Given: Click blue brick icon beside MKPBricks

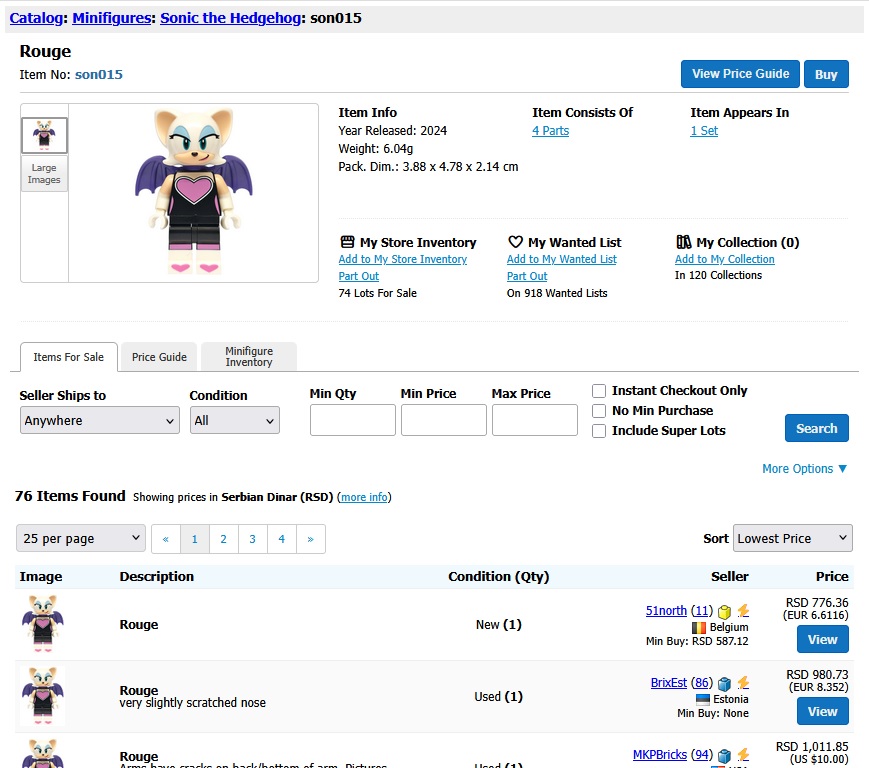Looking at the screenshot, I should pyautogui.click(x=724, y=755).
